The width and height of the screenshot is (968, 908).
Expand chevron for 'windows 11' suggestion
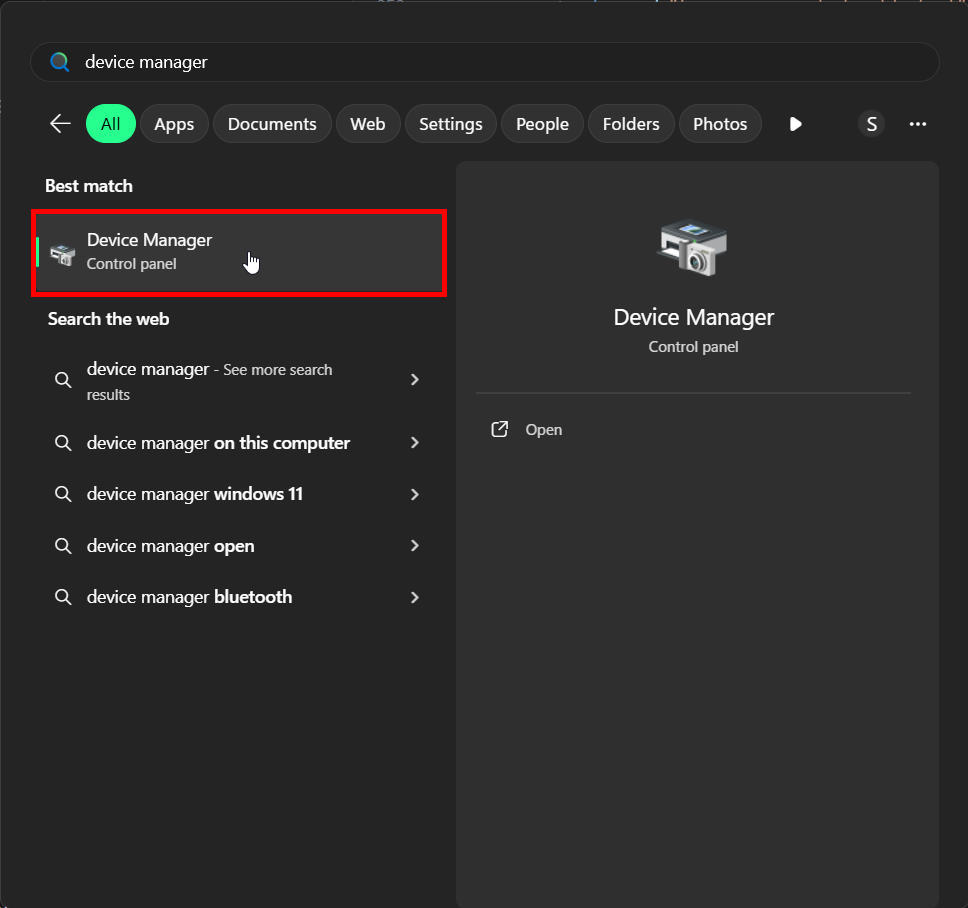[415, 494]
